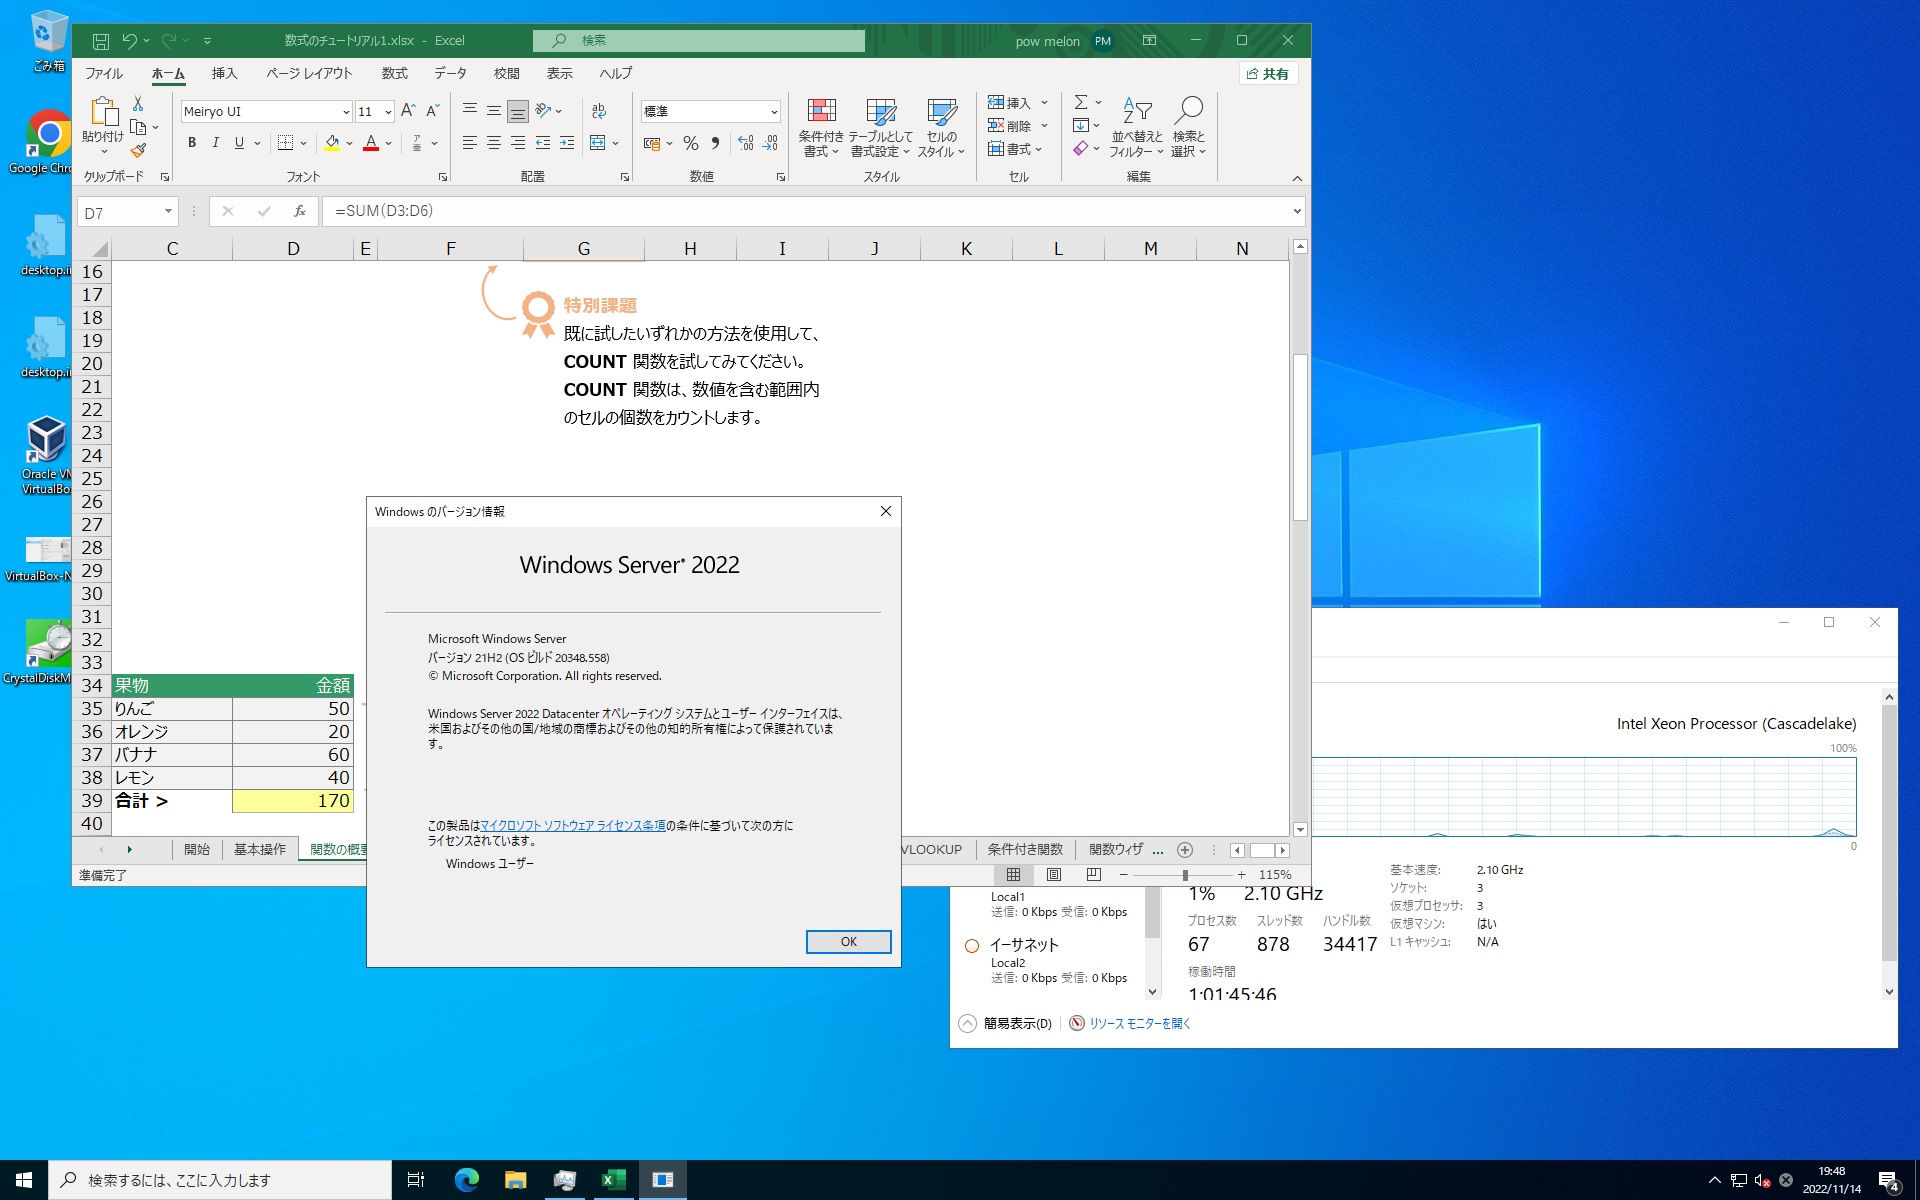Toggle center horizontal alignment
The image size is (1920, 1200).
coord(493,143)
